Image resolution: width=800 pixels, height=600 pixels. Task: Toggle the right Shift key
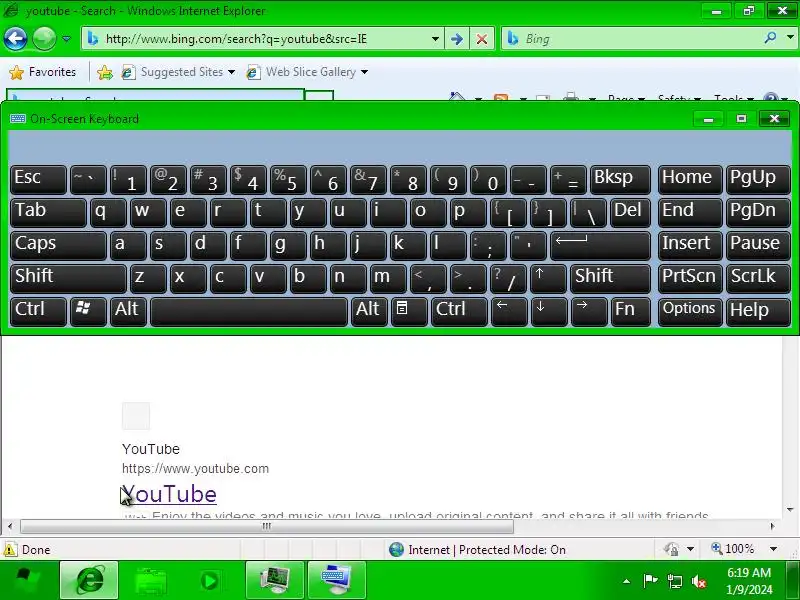(x=610, y=278)
